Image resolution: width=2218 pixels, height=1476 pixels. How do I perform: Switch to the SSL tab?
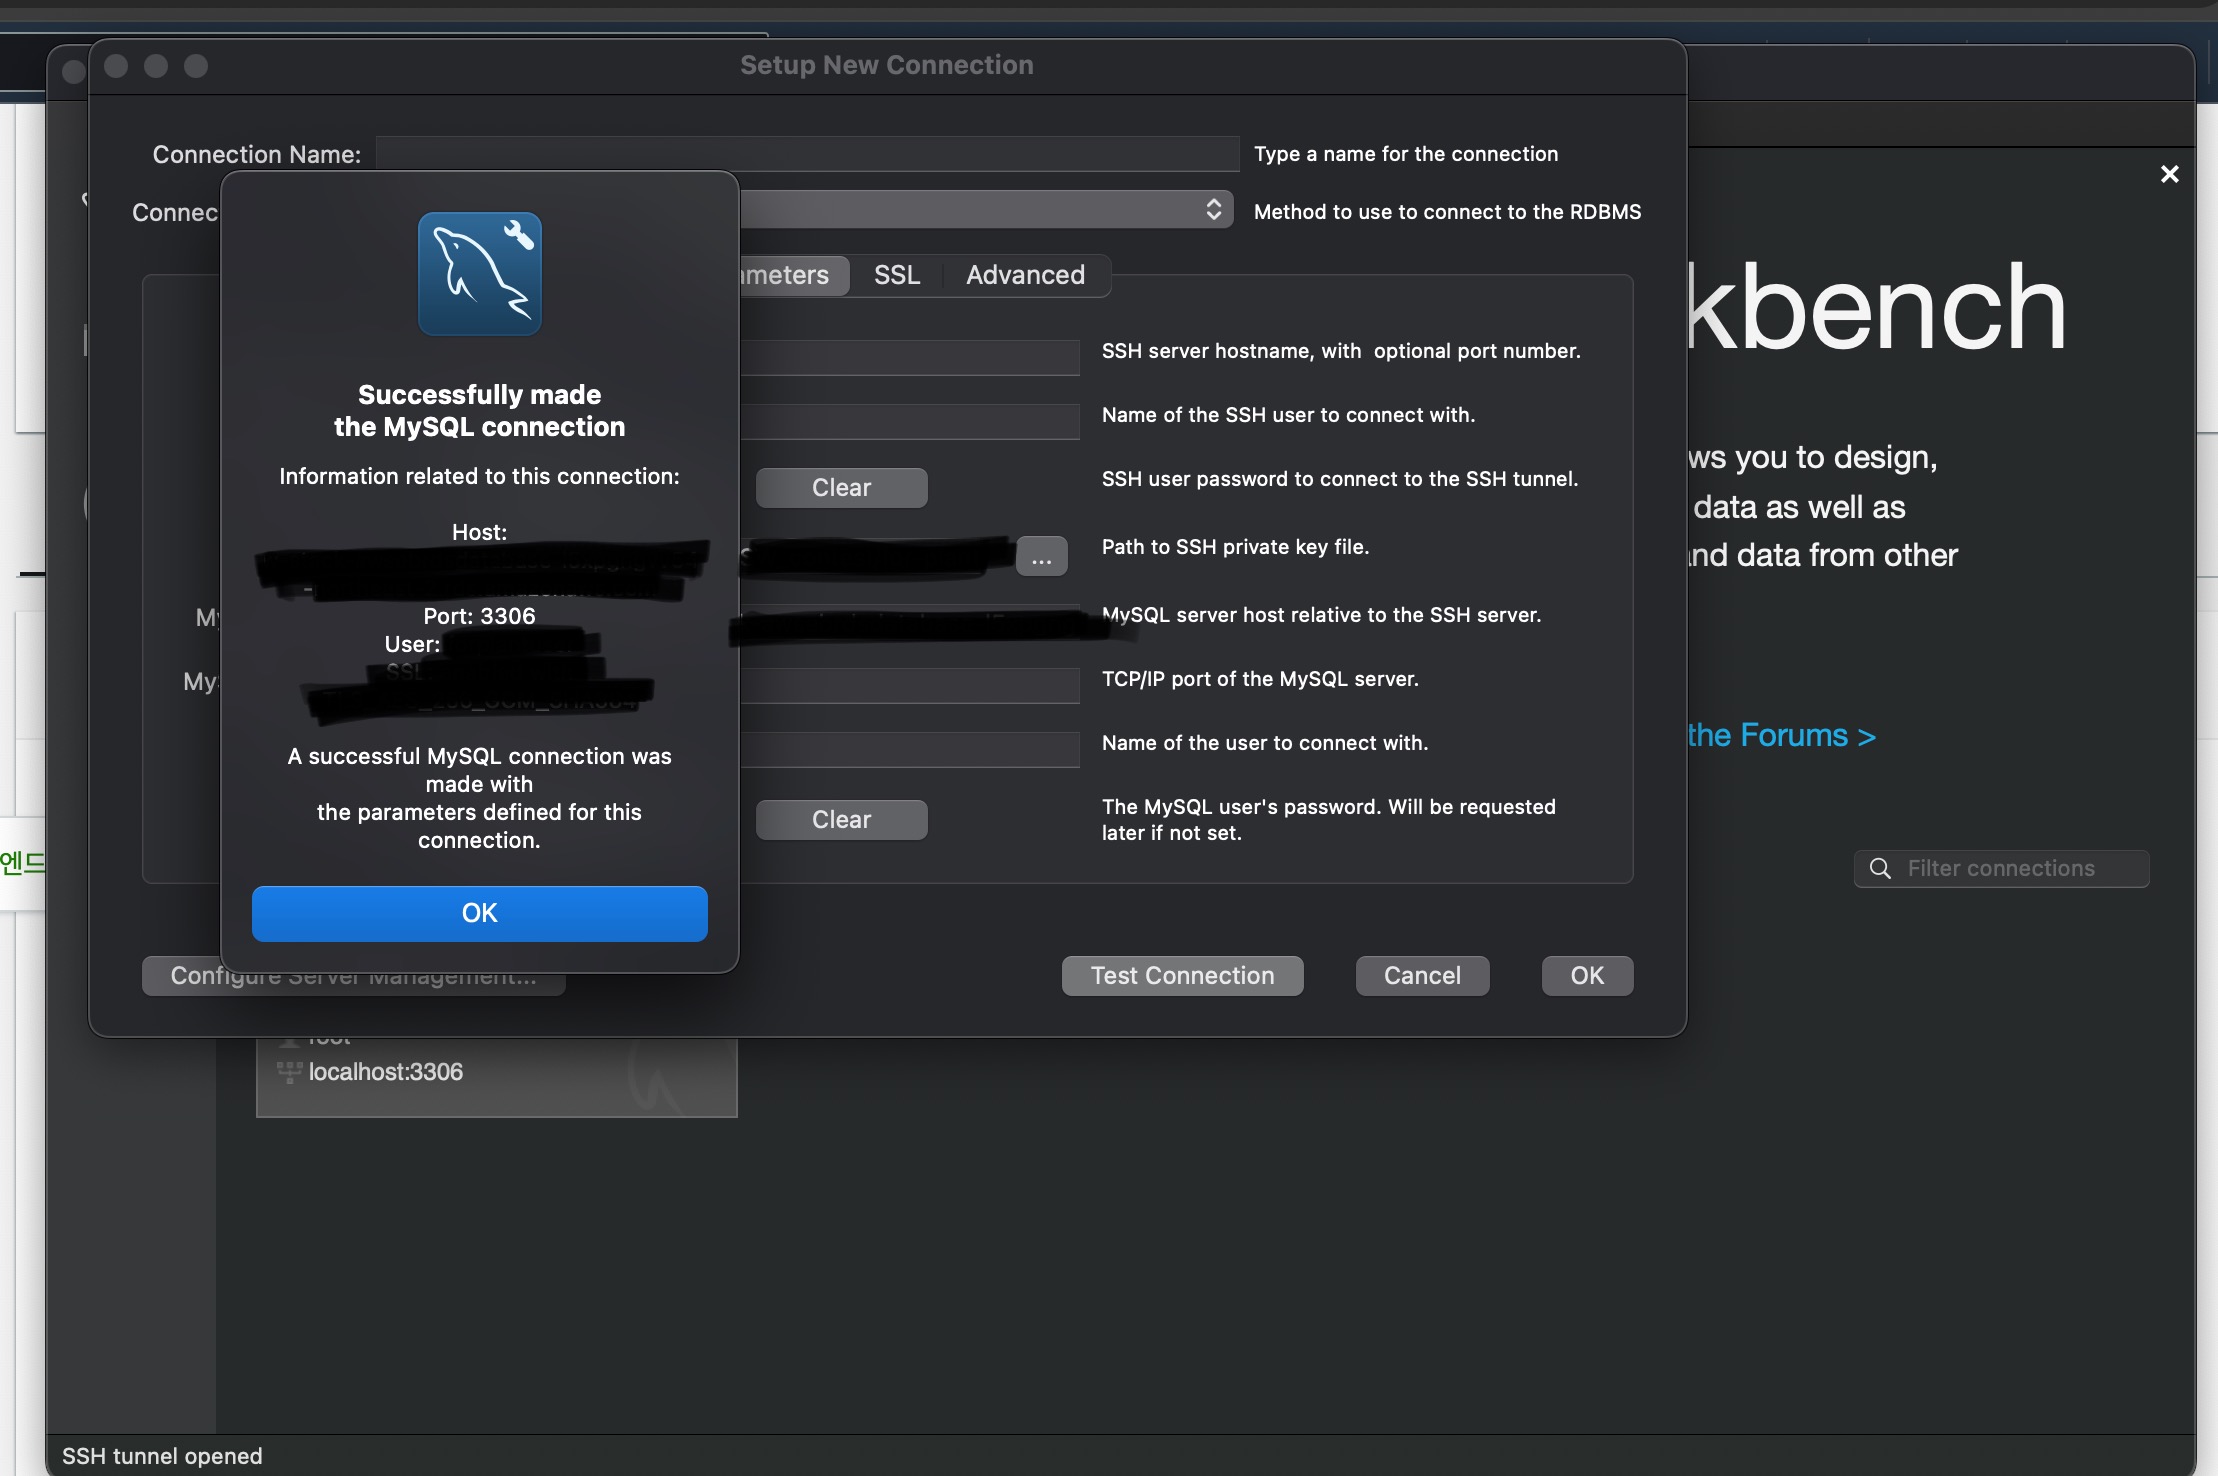[896, 275]
